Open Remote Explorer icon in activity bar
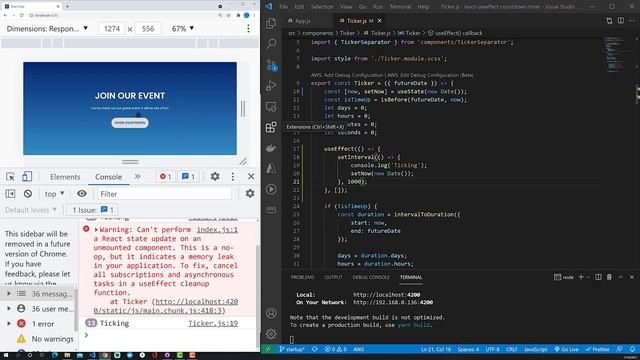 point(271,107)
